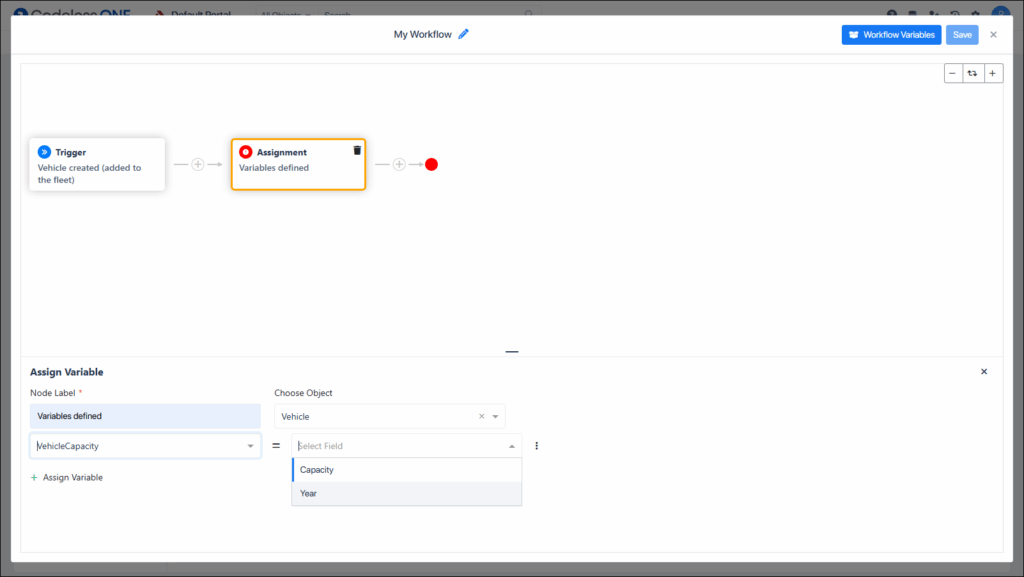Open the VehicleCapacity variable dropdown

[x=250, y=446]
